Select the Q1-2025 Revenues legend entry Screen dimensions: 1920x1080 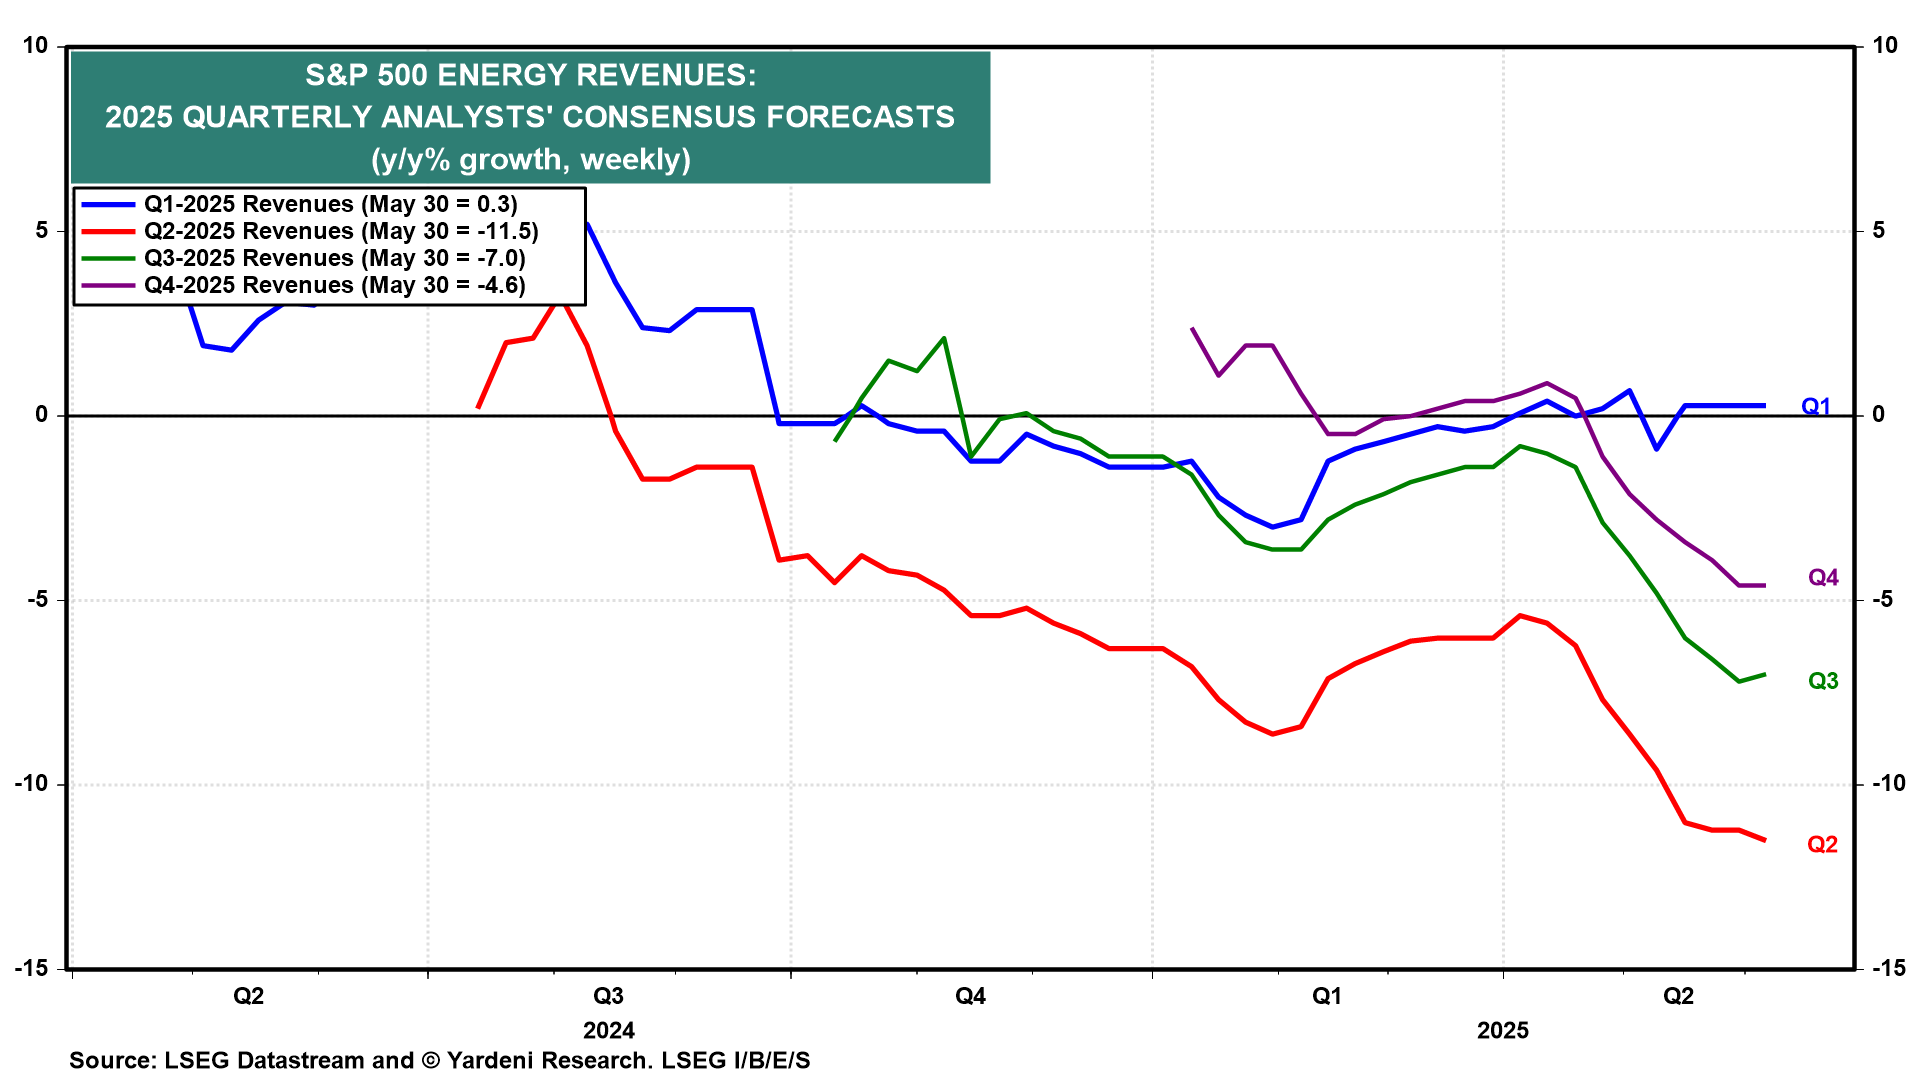tap(330, 204)
